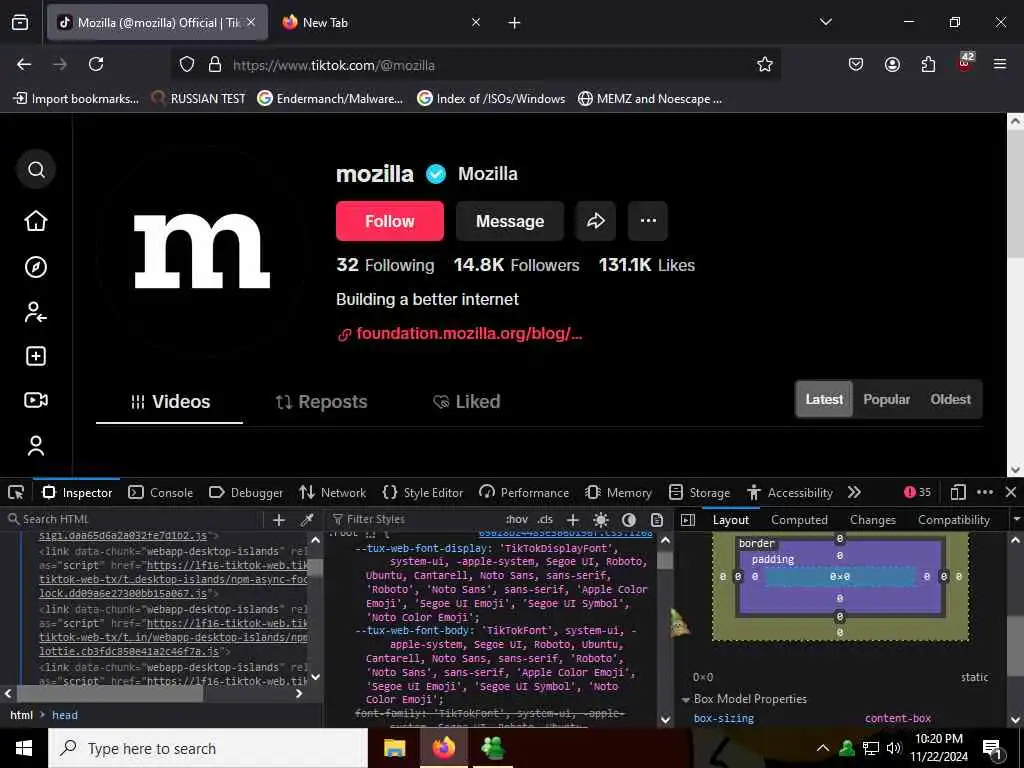Click the eyedropper icon in Inspector
The height and width of the screenshot is (768, 1024).
click(306, 520)
